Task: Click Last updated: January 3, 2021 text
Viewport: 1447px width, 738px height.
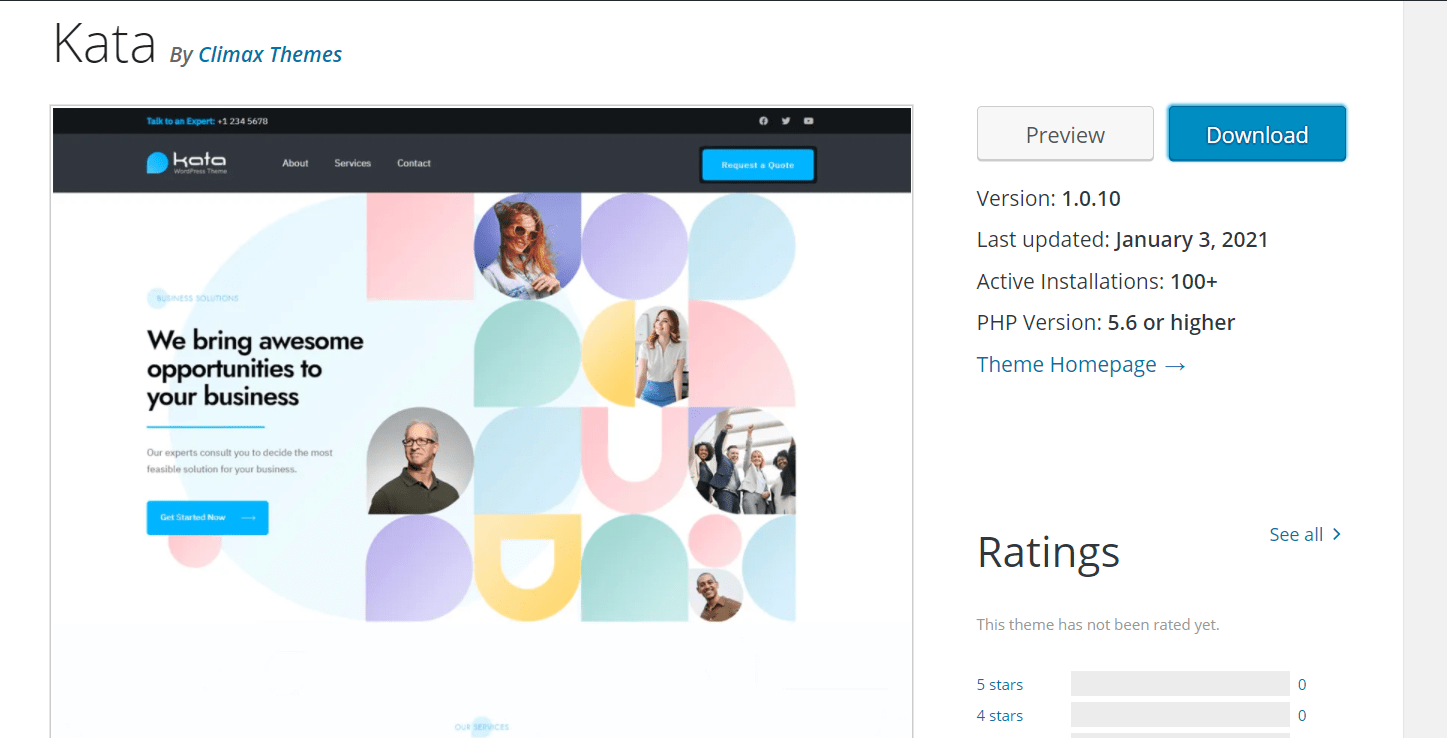Action: (1123, 240)
